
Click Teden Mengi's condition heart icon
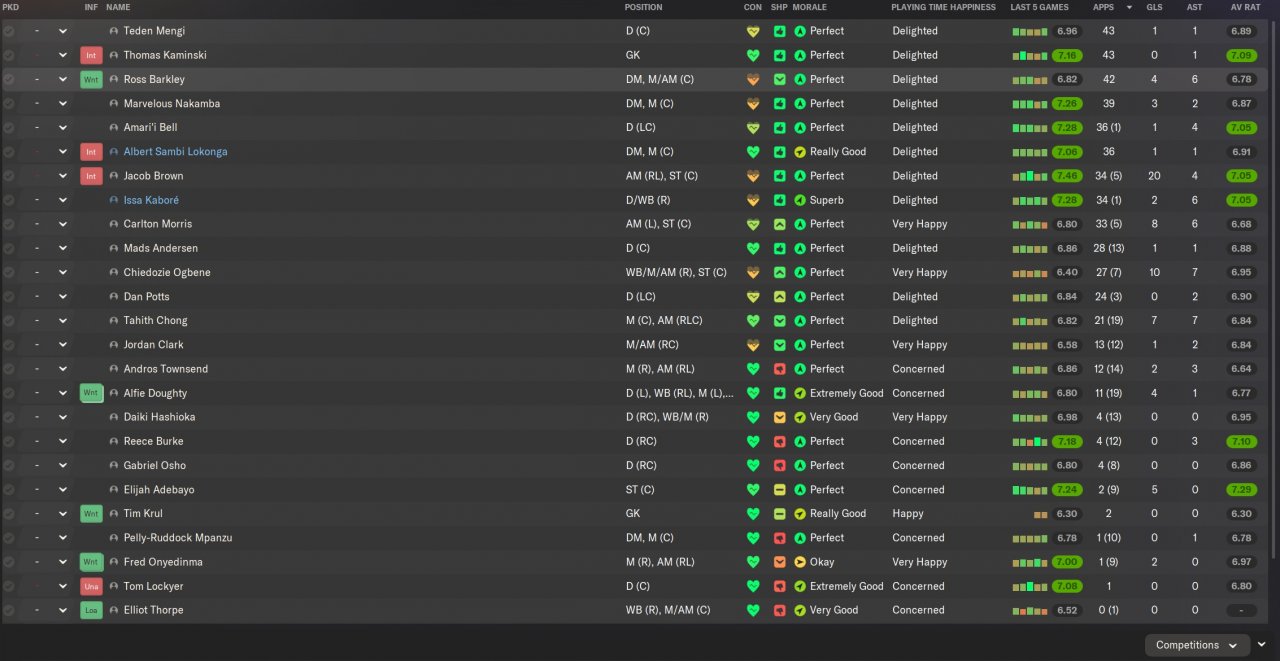[753, 31]
